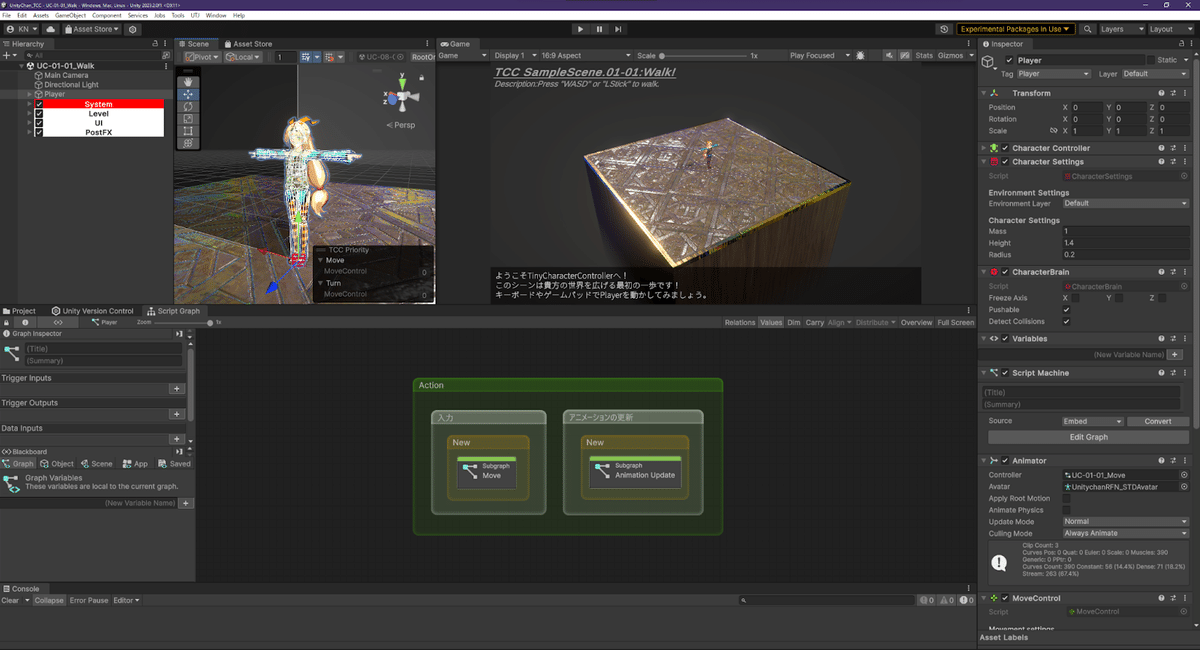
Task: Open the Update Mode dropdown
Action: (x=1125, y=522)
